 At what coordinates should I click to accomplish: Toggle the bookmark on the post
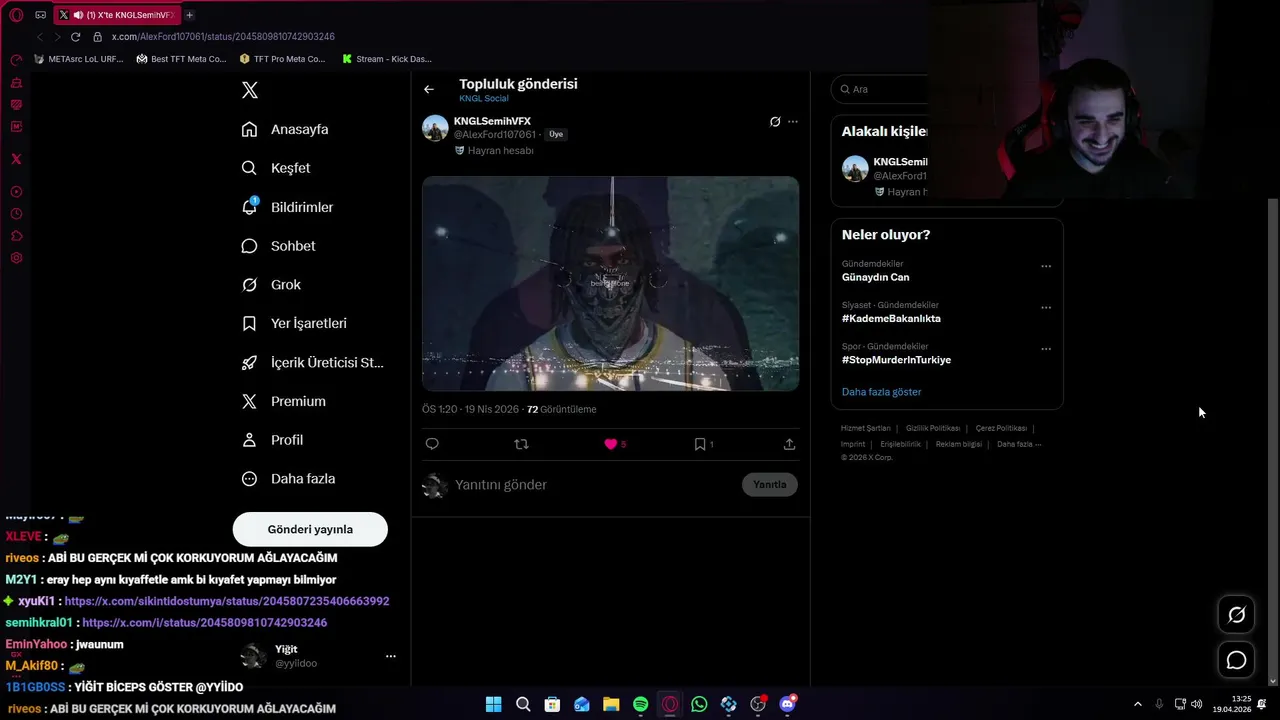pos(700,444)
